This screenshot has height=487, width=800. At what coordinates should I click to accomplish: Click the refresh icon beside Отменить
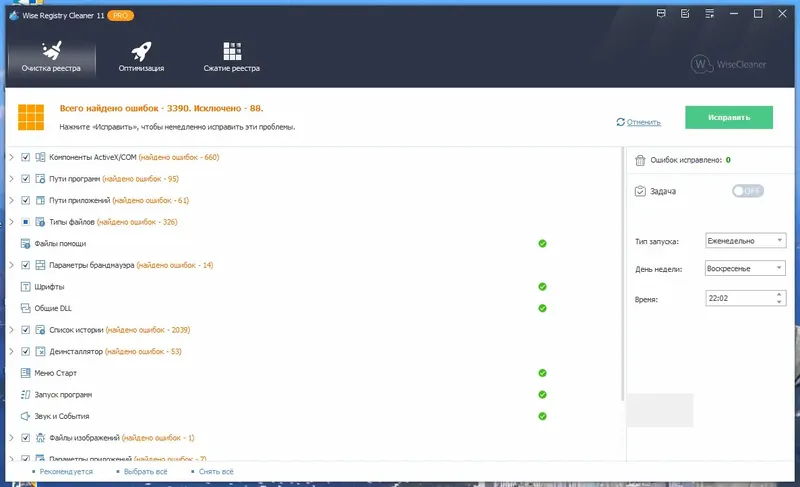(620, 122)
